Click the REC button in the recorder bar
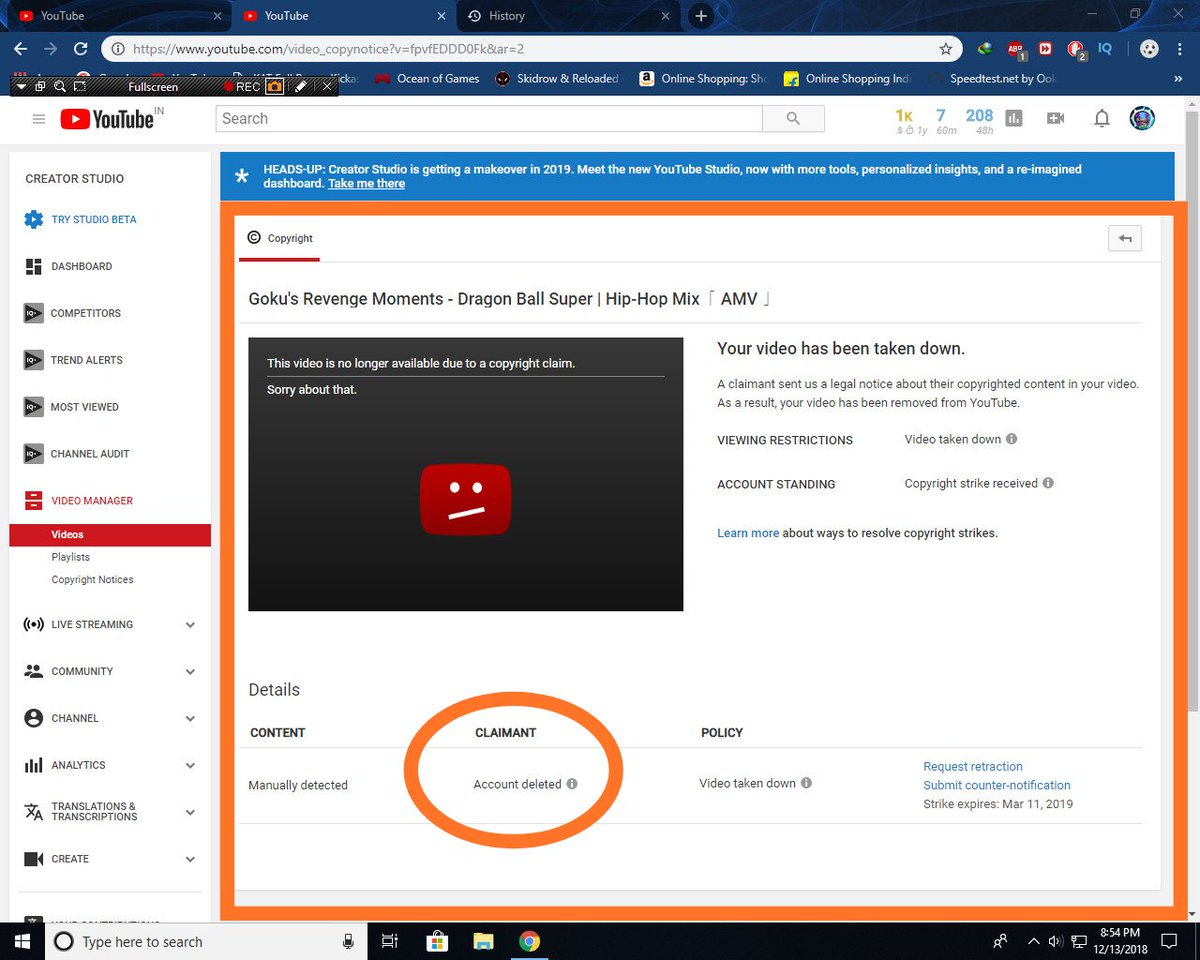Image resolution: width=1200 pixels, height=960 pixels. click(x=241, y=87)
